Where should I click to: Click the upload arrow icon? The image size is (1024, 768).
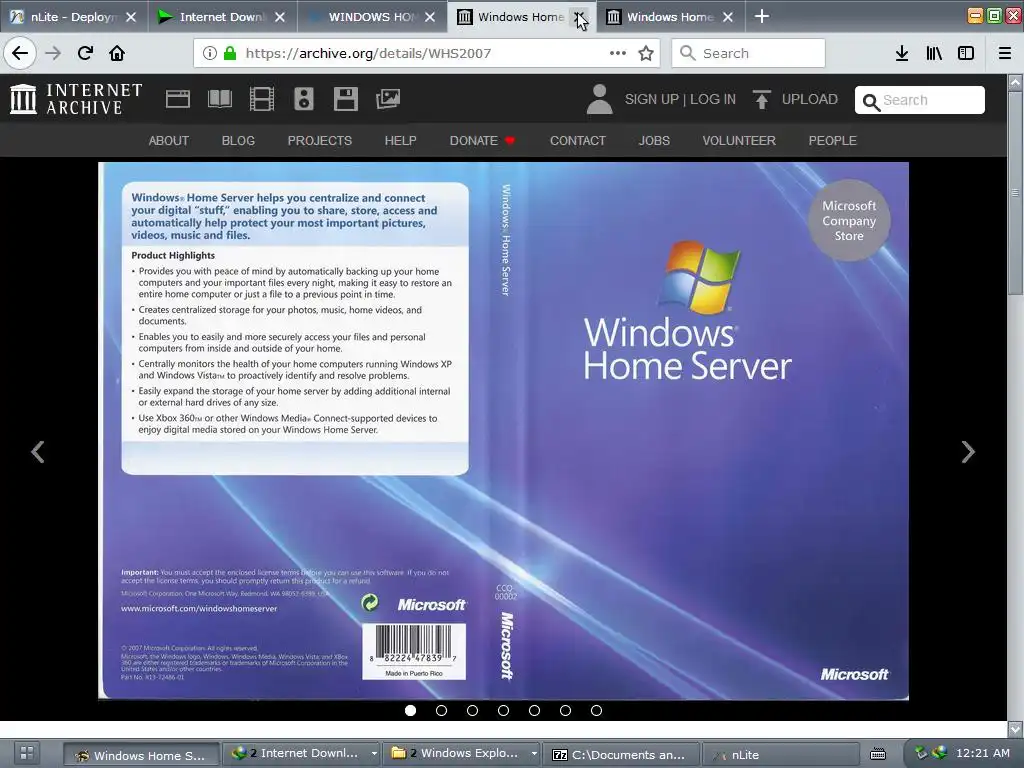(x=761, y=99)
